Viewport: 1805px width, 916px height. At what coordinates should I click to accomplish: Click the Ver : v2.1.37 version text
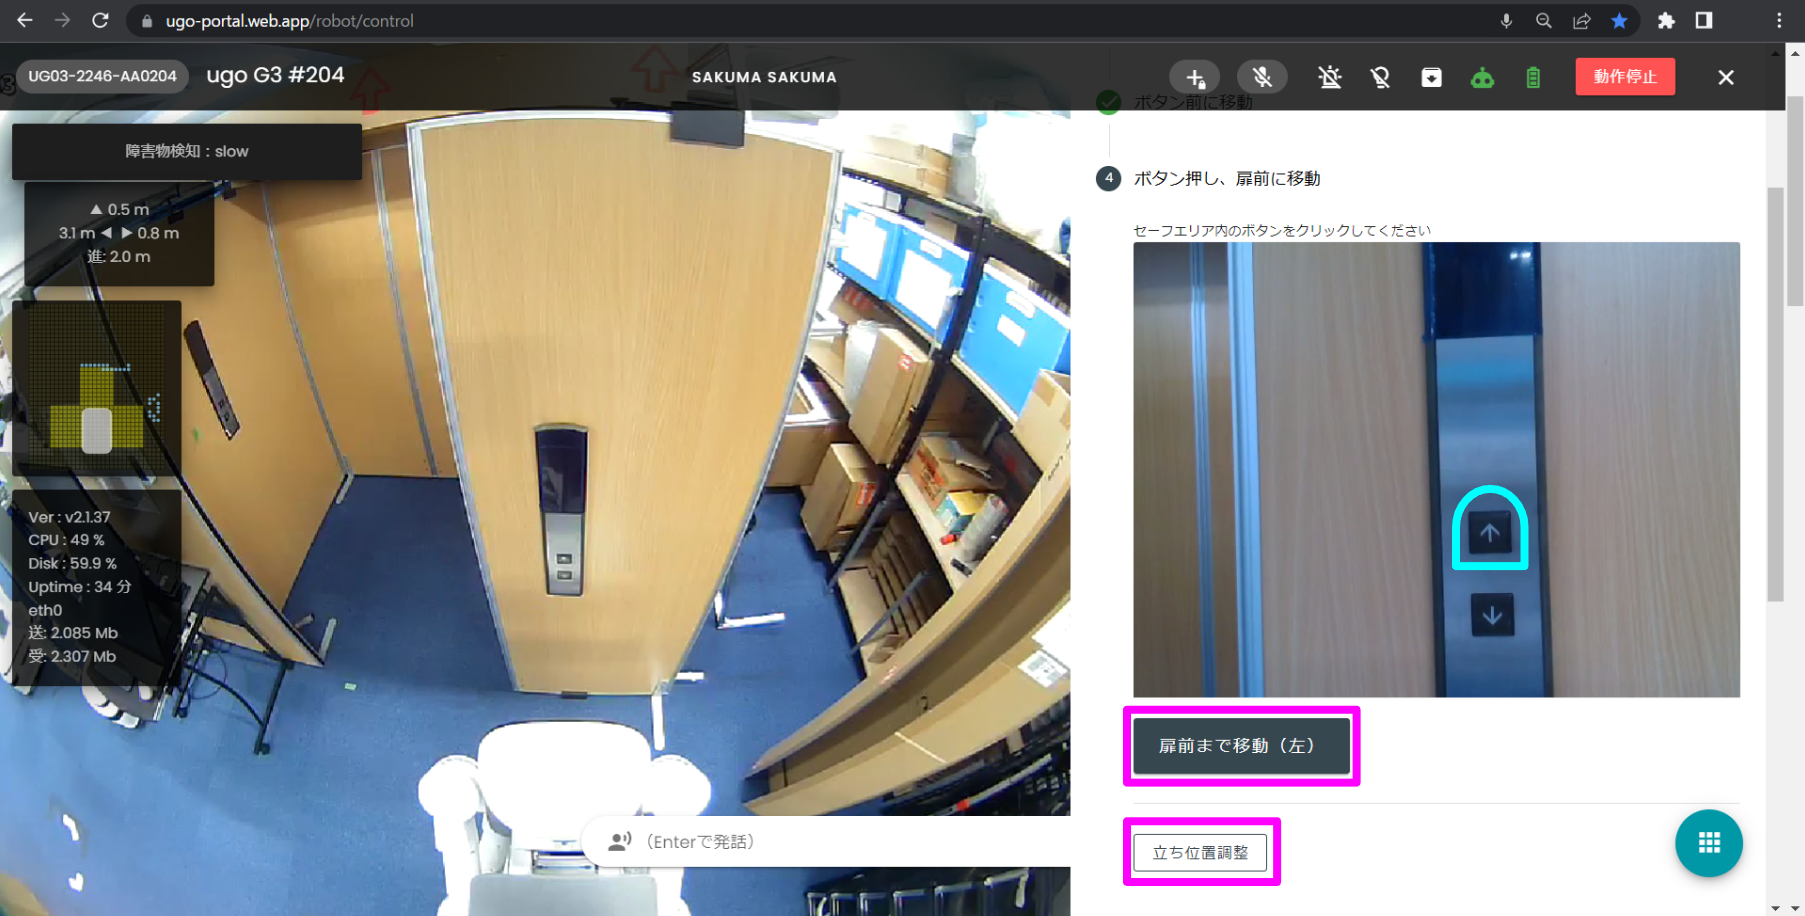(x=69, y=517)
